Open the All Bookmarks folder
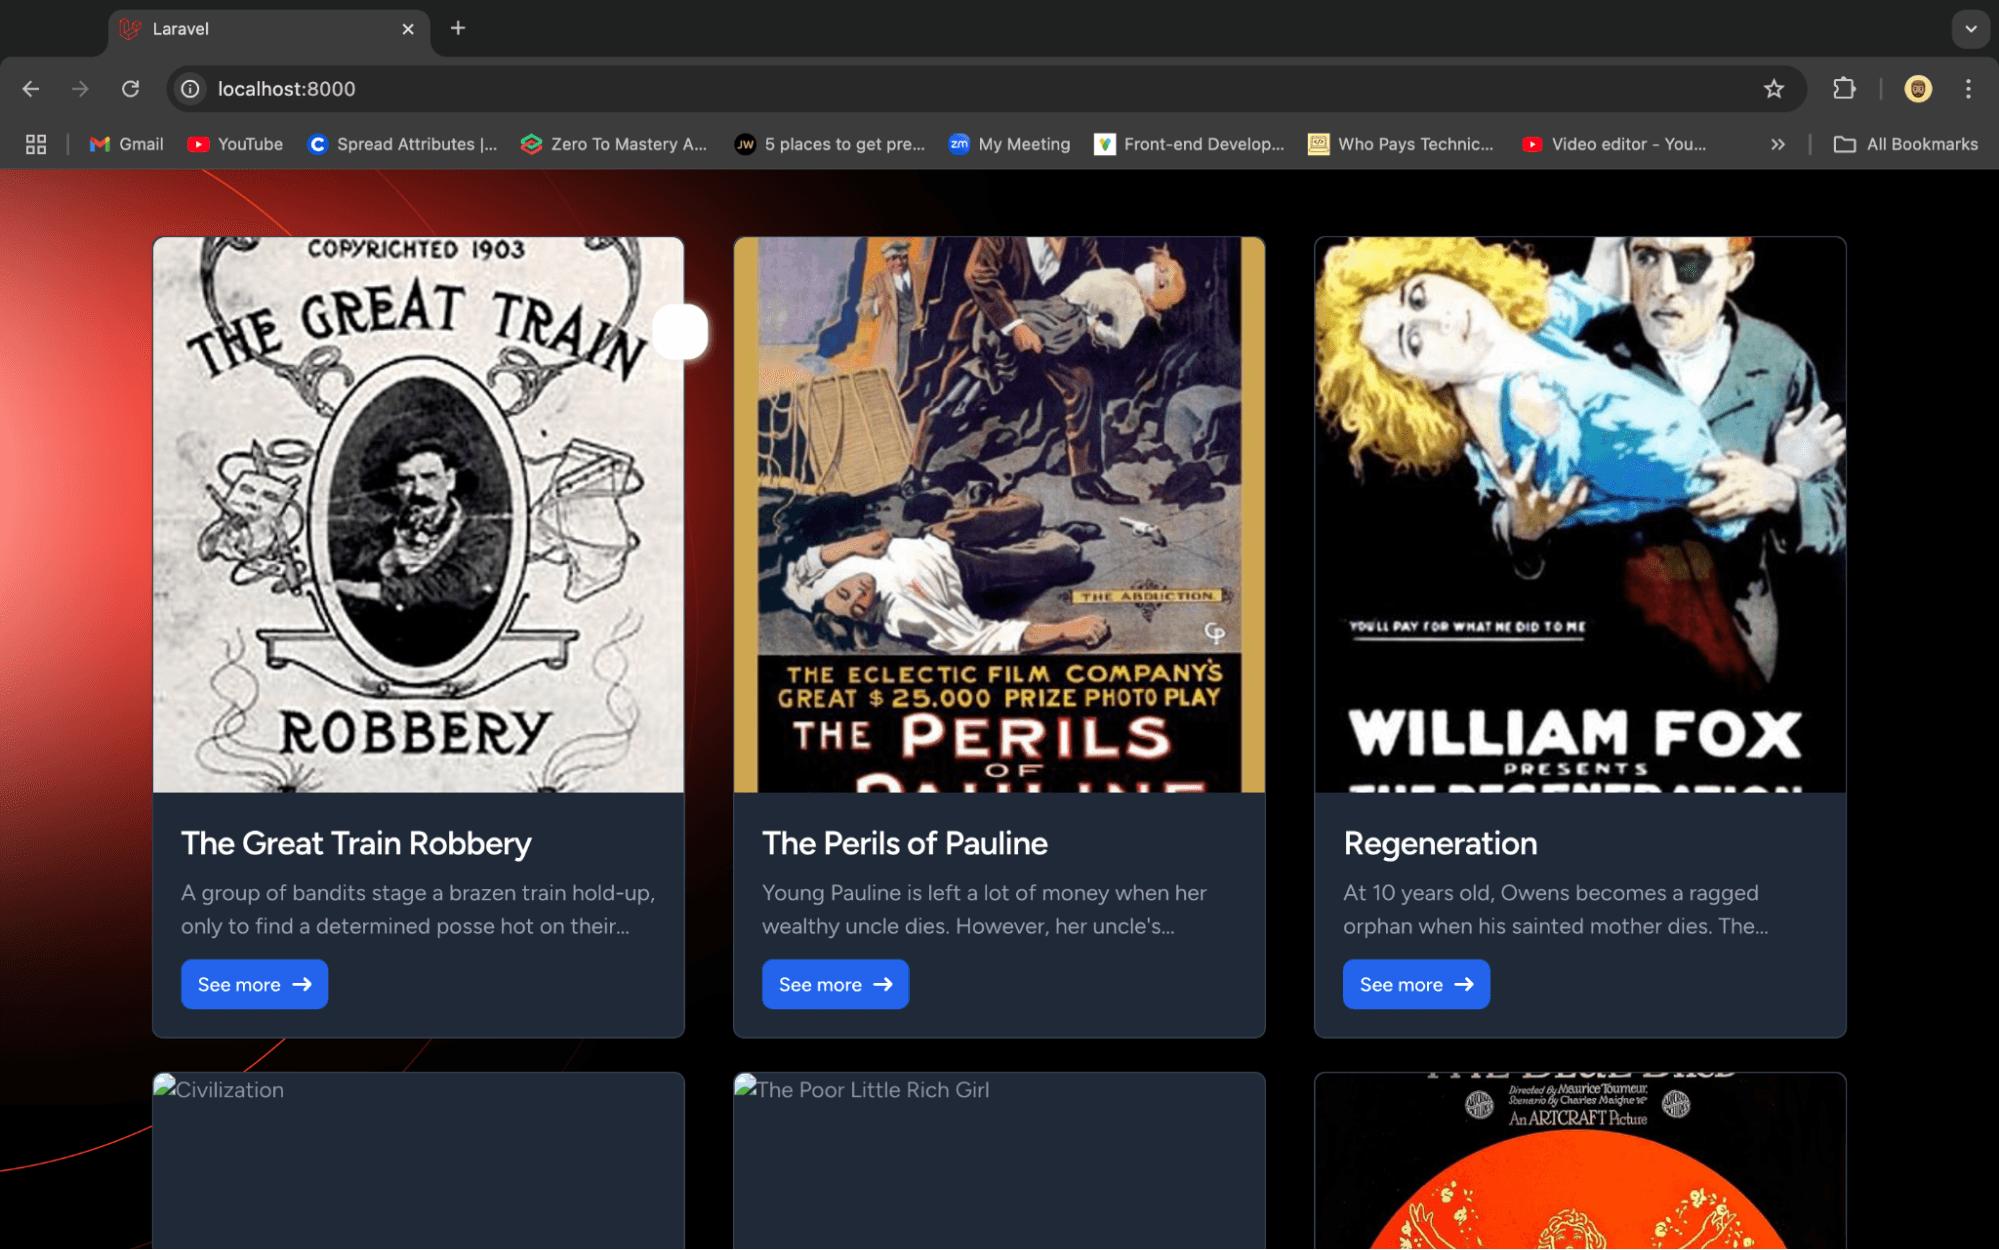1999x1250 pixels. (x=1905, y=144)
